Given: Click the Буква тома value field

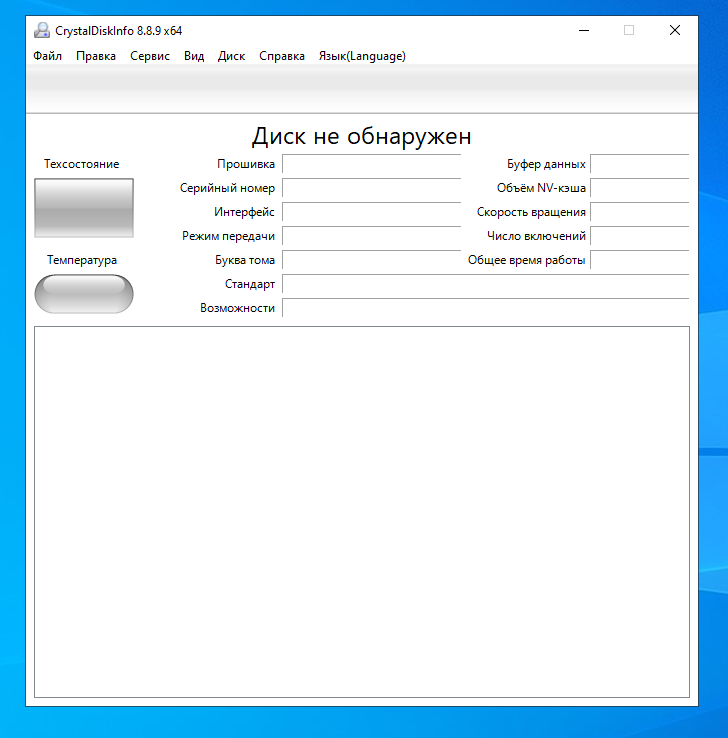Looking at the screenshot, I should tap(371, 260).
